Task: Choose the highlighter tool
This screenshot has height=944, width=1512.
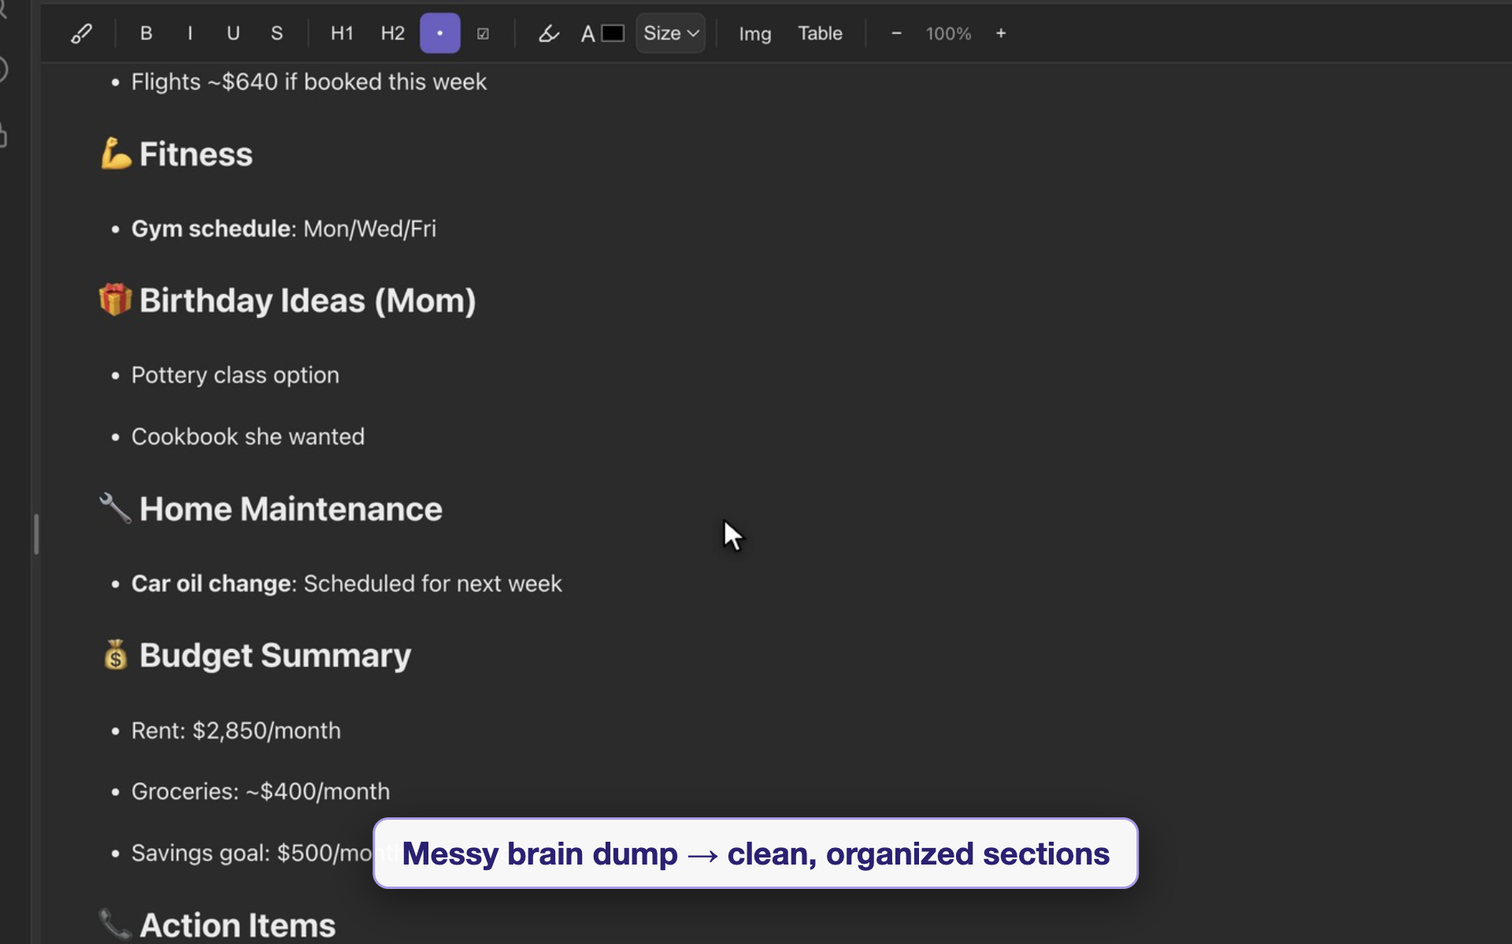Action: tap(548, 34)
